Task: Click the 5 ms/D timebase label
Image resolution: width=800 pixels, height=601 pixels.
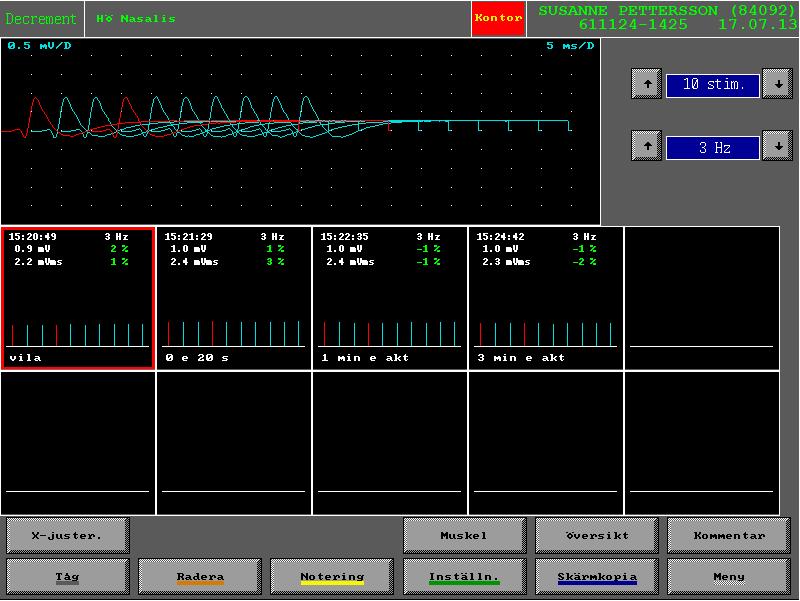Action: [x=570, y=45]
